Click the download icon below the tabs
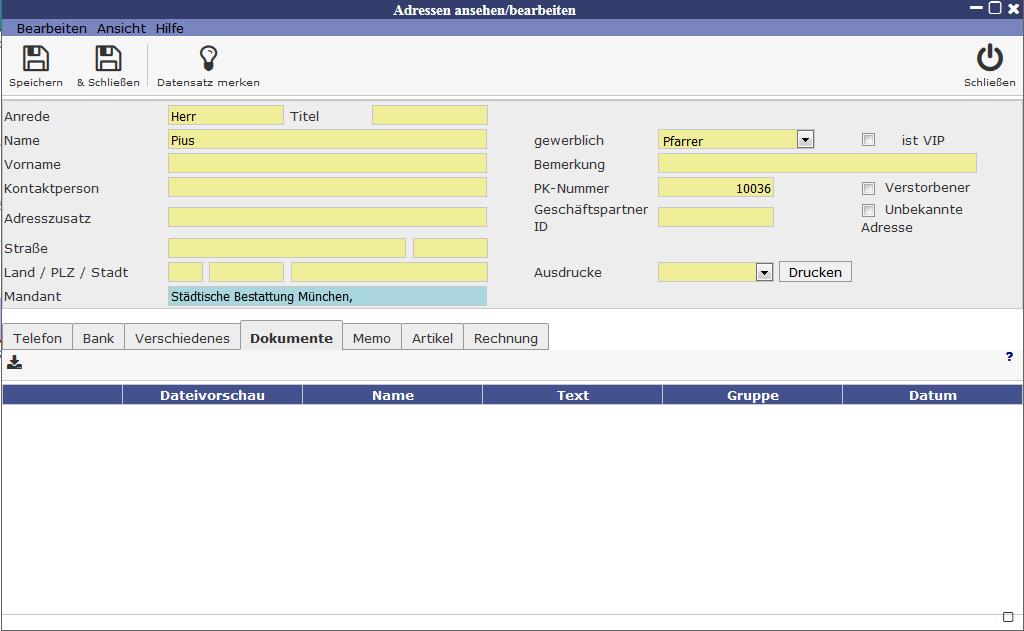The height and width of the screenshot is (631, 1024). point(14,362)
